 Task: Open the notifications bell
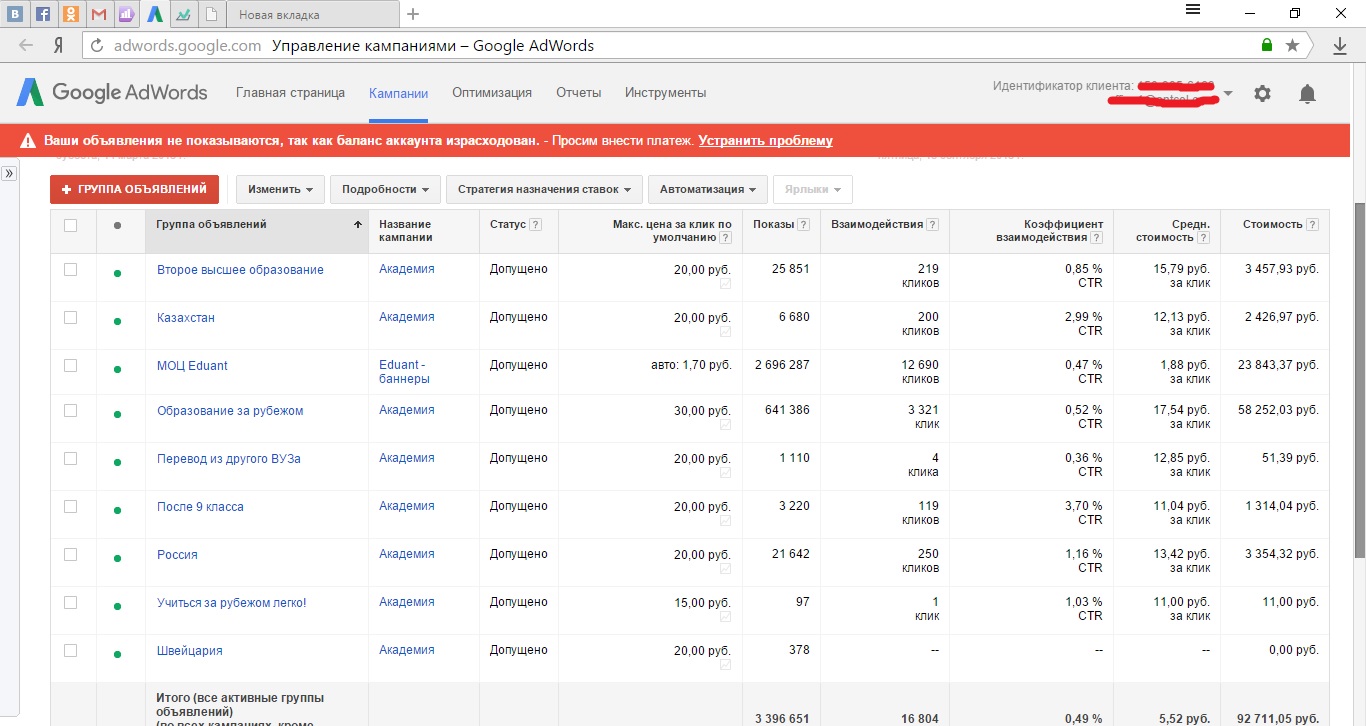click(1307, 94)
